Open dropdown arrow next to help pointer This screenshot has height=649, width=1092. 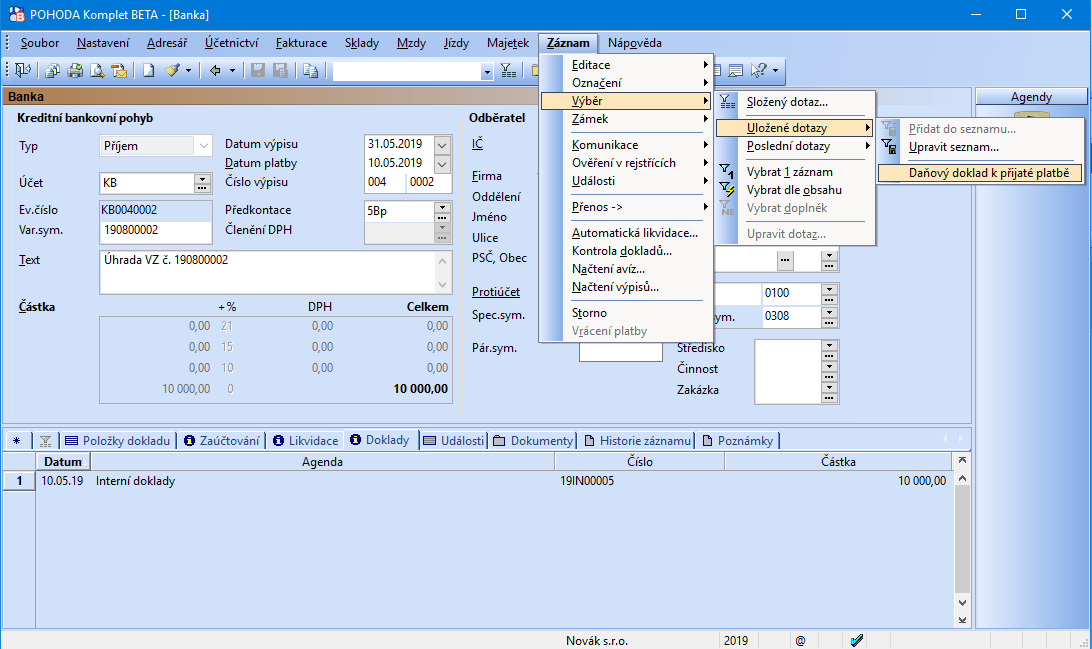tap(775, 70)
